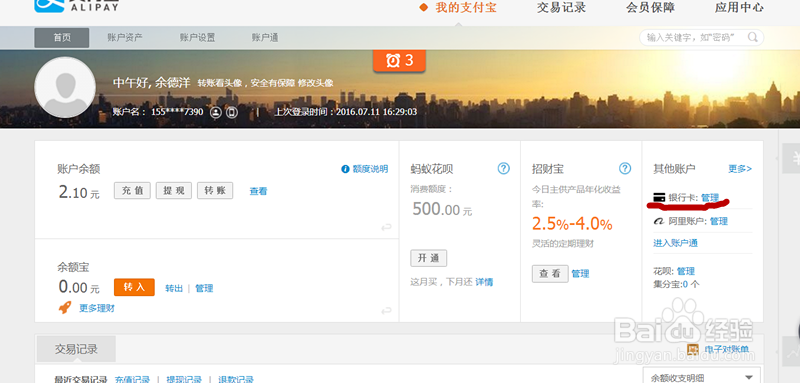This screenshot has height=383, width=800.
Task: Open the alarm notification badge showing 3
Action: [399, 60]
